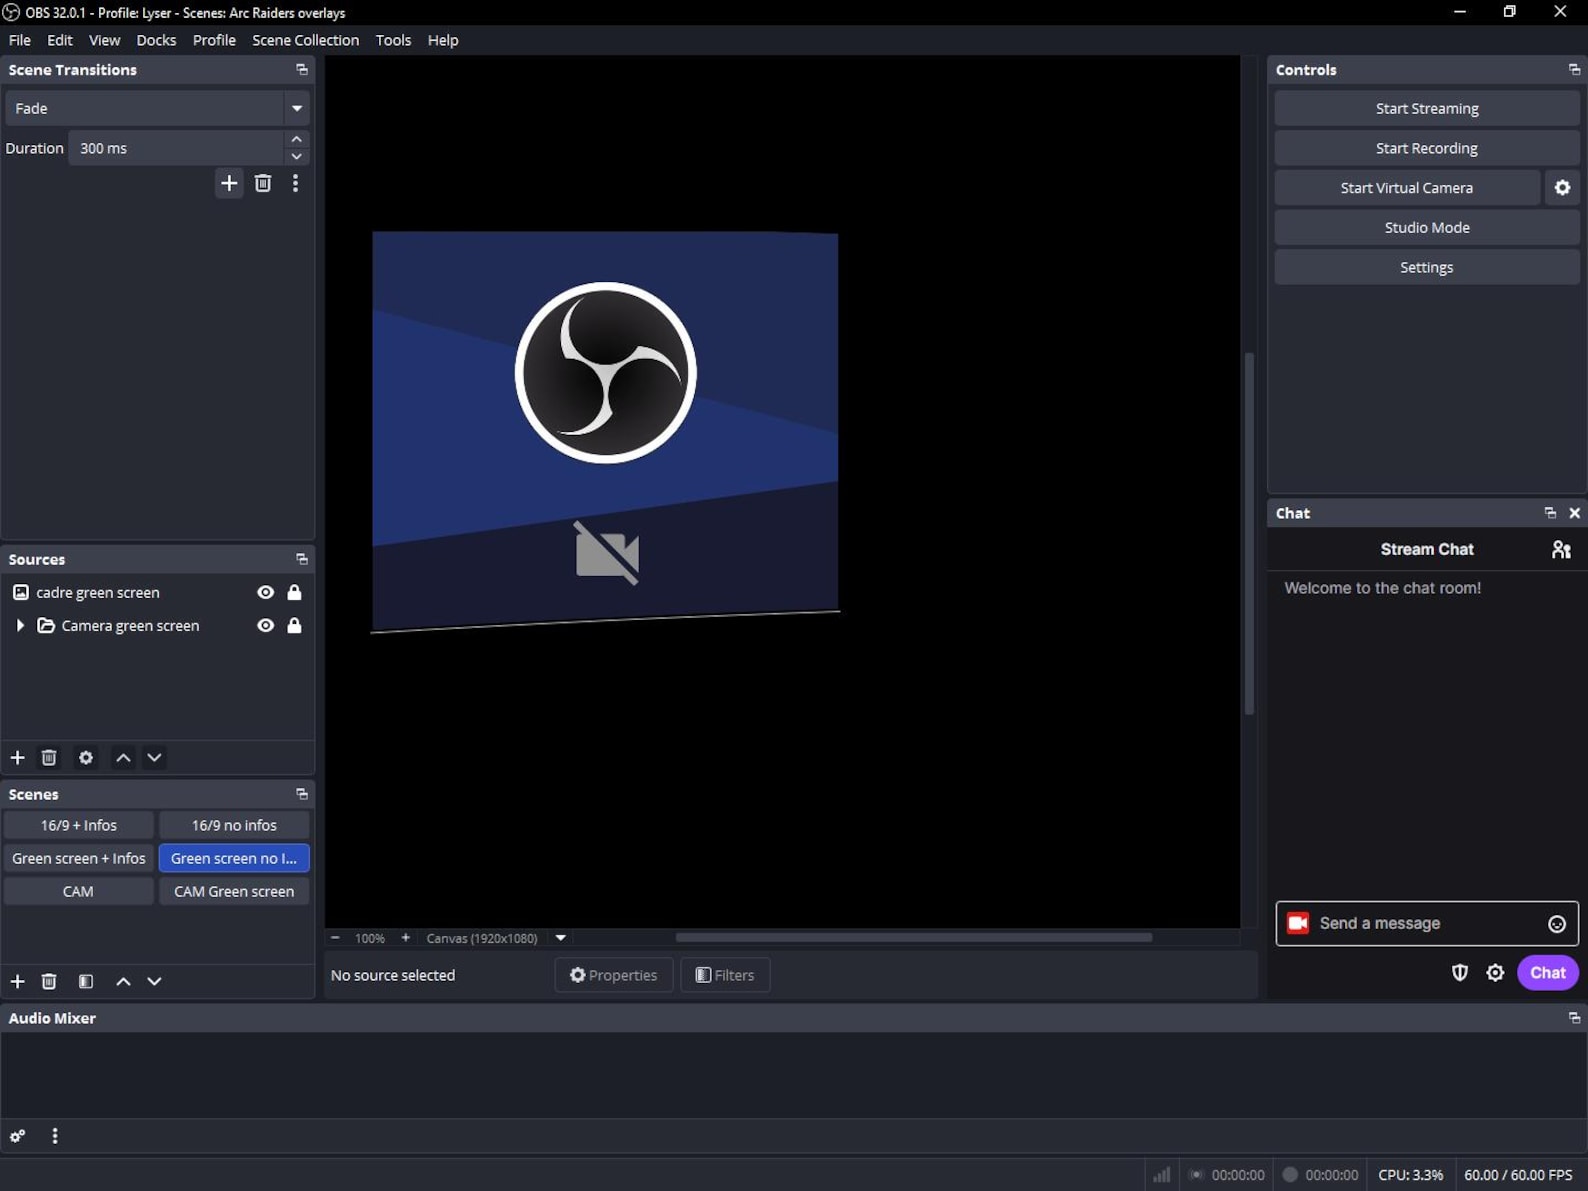
Task: Toggle lock on Camera green screen group
Action: 294,625
